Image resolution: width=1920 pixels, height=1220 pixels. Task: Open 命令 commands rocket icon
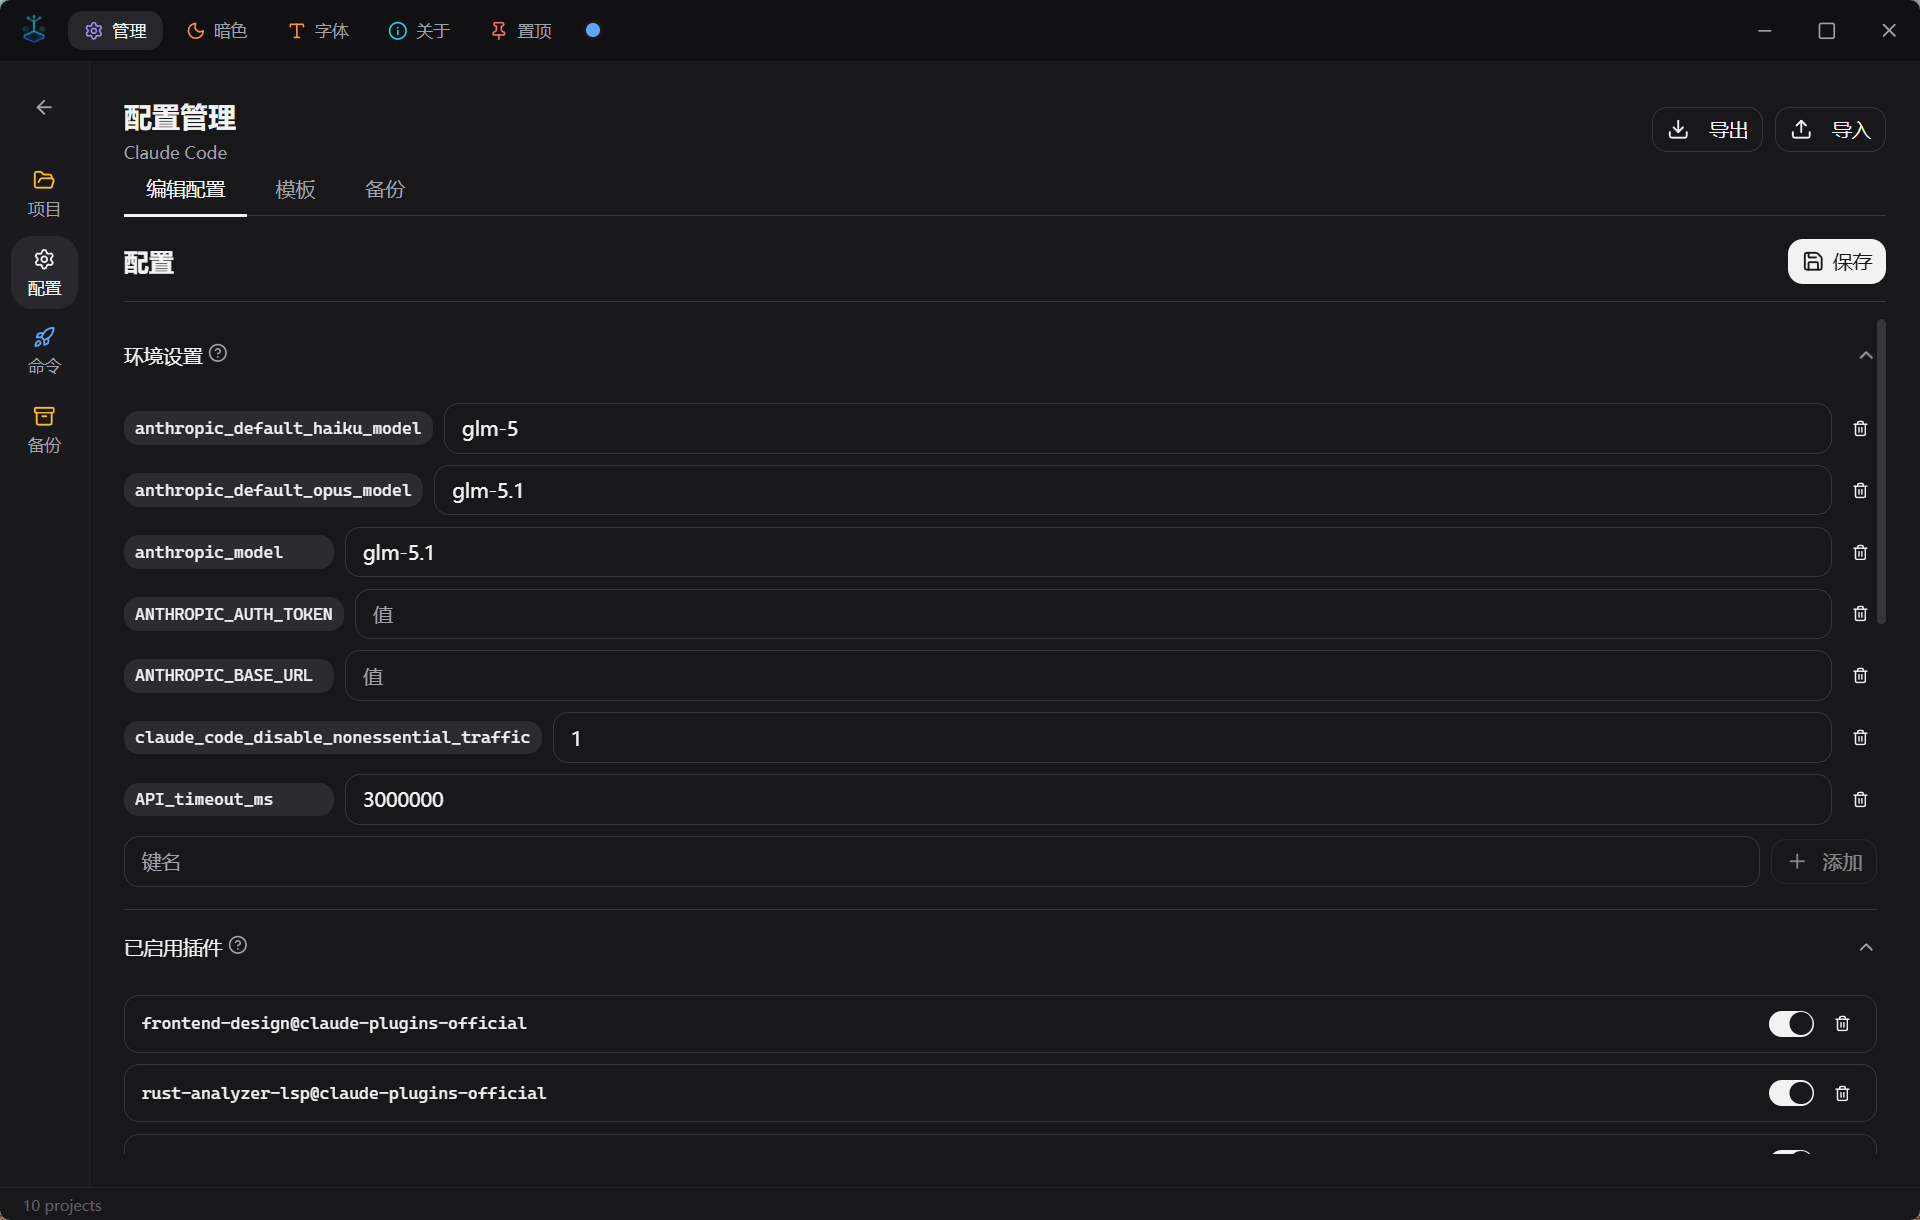(44, 350)
